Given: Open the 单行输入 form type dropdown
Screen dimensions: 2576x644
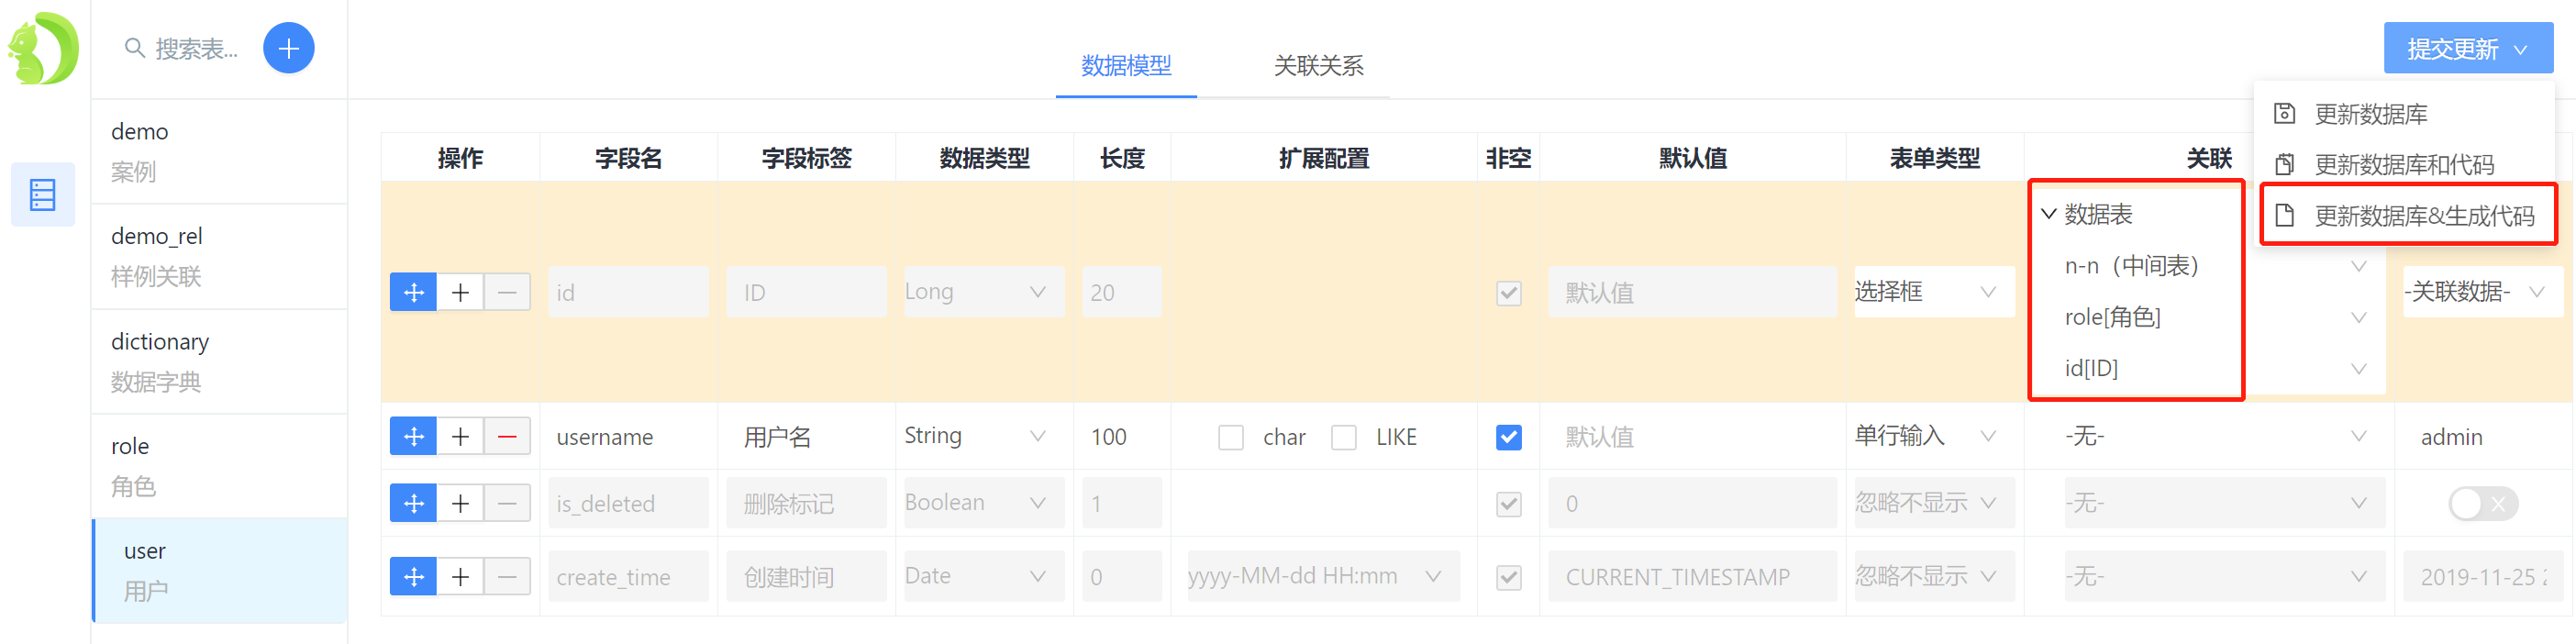Looking at the screenshot, I should [1934, 436].
